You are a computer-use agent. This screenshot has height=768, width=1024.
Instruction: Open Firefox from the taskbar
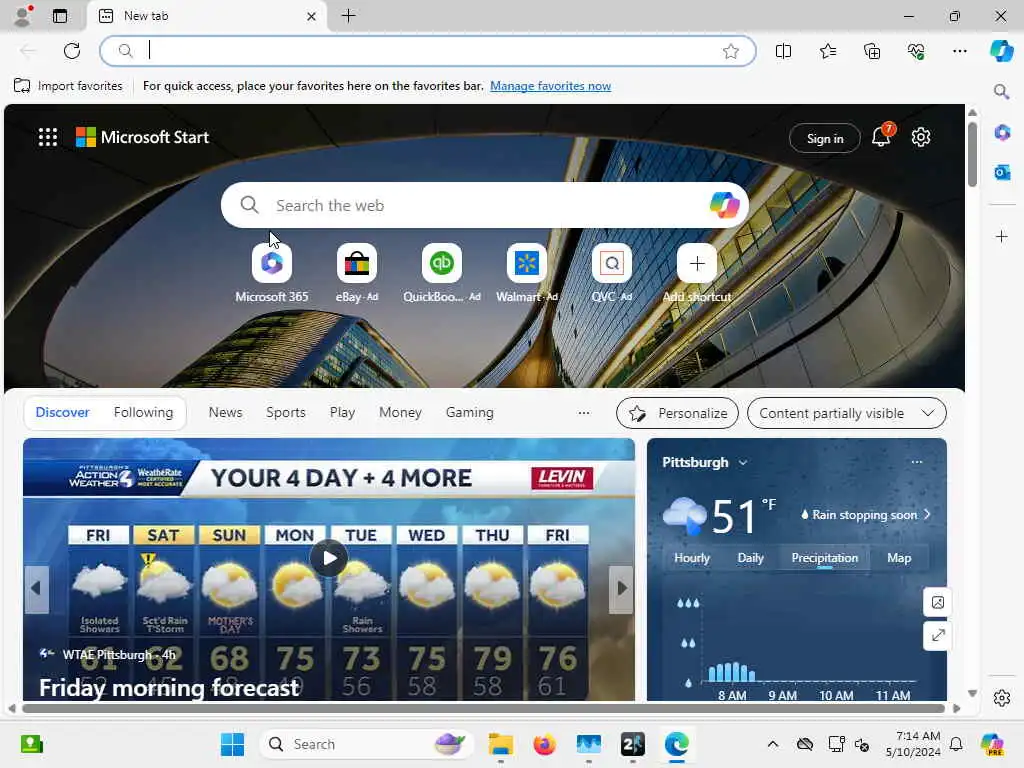[x=544, y=744]
